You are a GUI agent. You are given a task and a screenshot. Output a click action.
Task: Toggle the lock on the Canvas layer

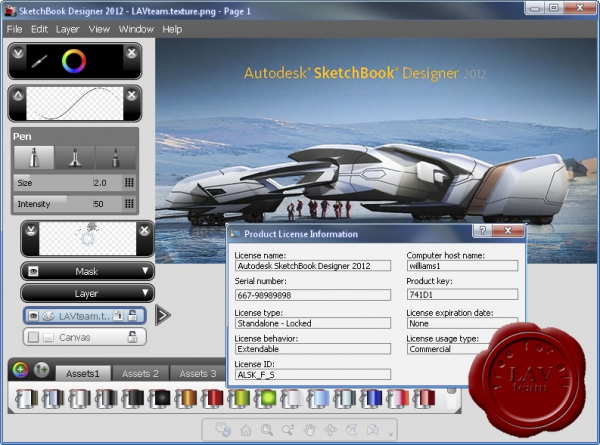coord(132,337)
